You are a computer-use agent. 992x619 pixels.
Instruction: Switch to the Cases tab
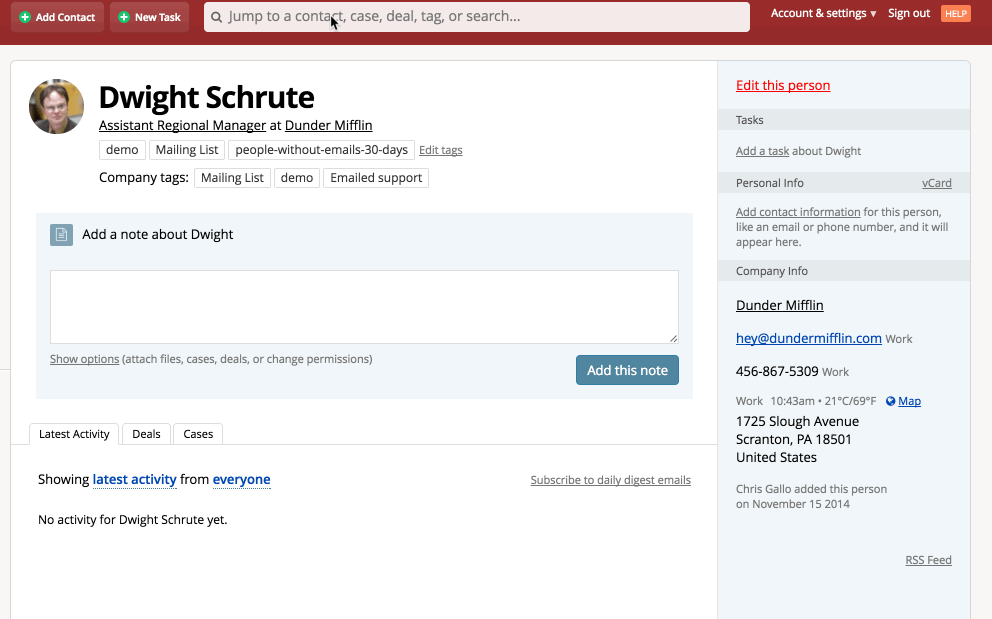point(198,434)
